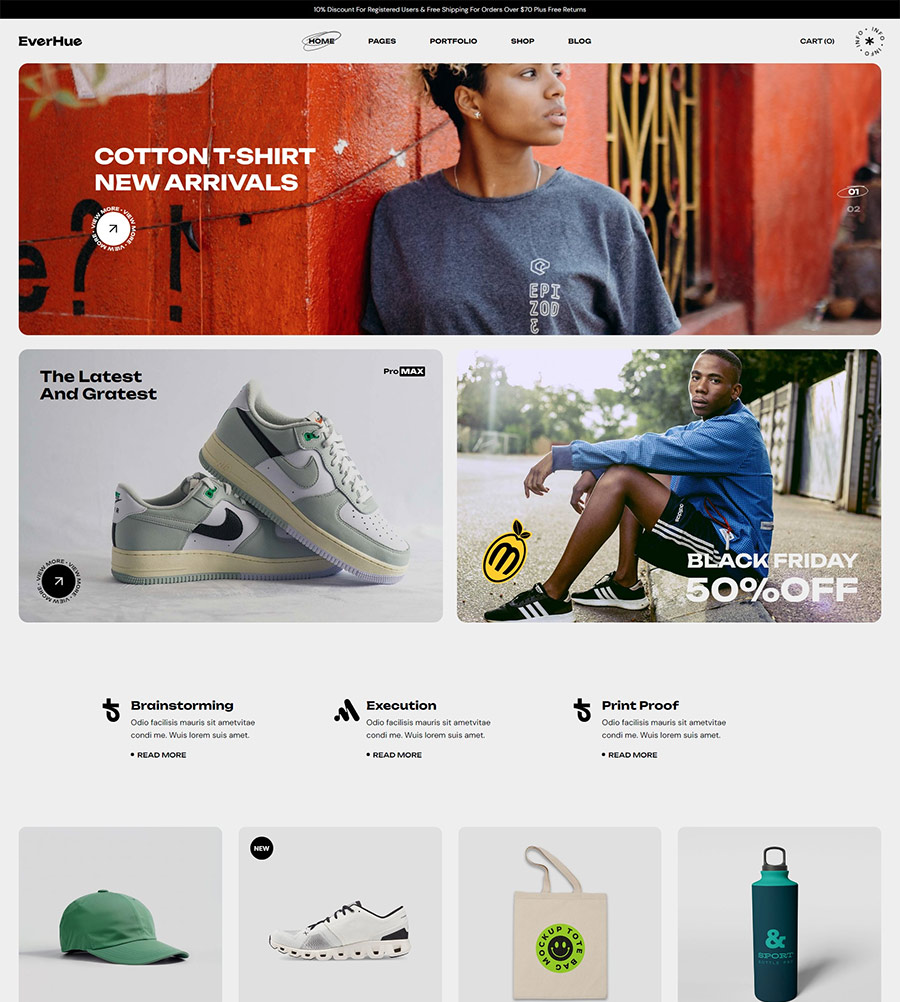Click the Pro MAX label badge
The width and height of the screenshot is (900, 1002).
[405, 371]
